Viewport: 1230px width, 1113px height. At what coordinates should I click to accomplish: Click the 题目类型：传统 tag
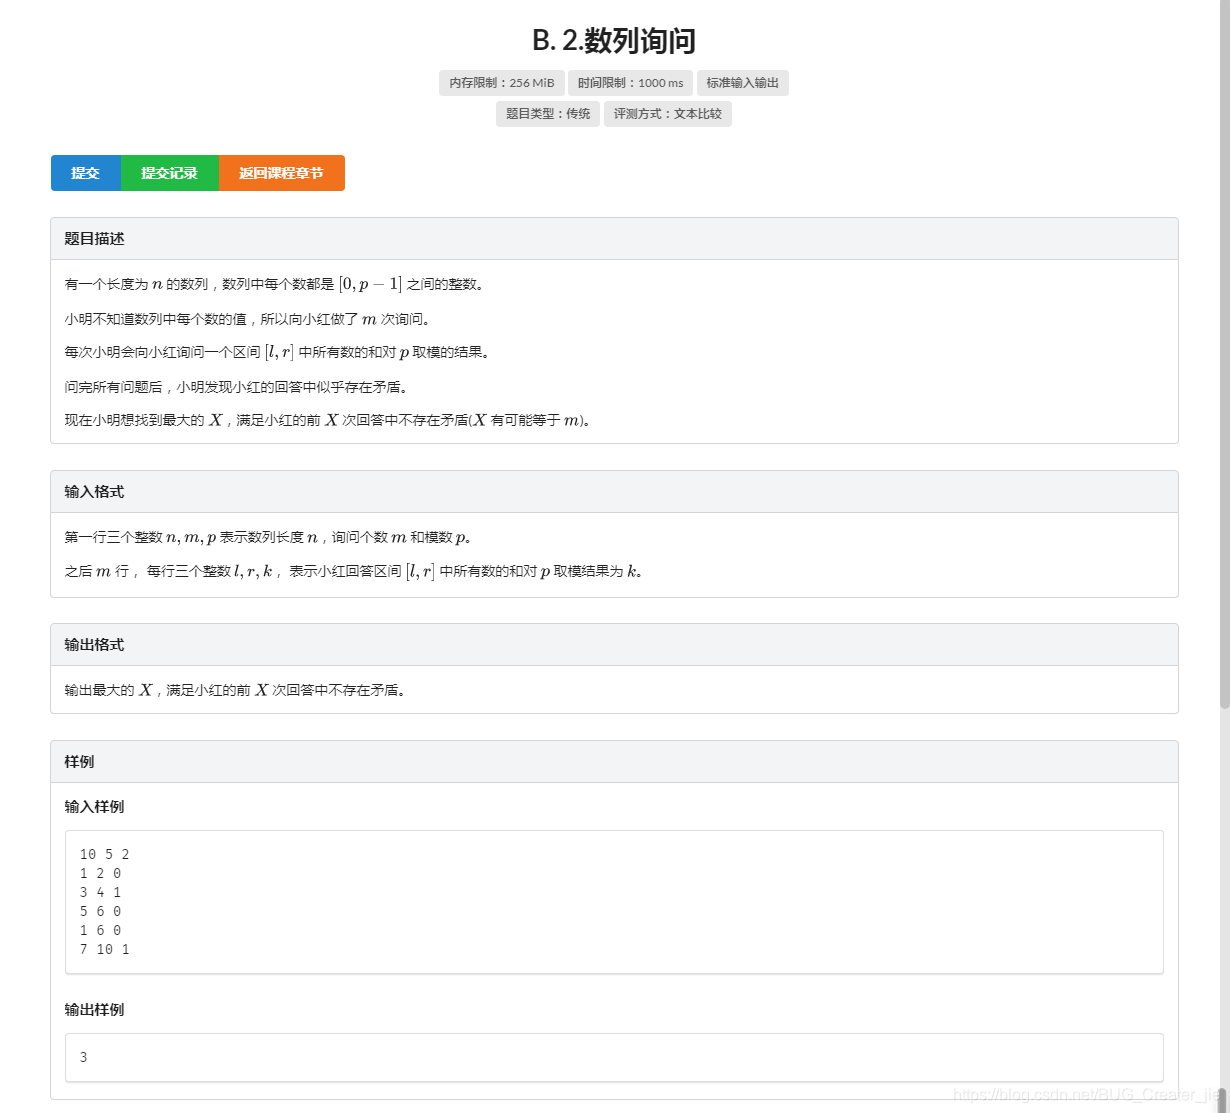coord(548,114)
